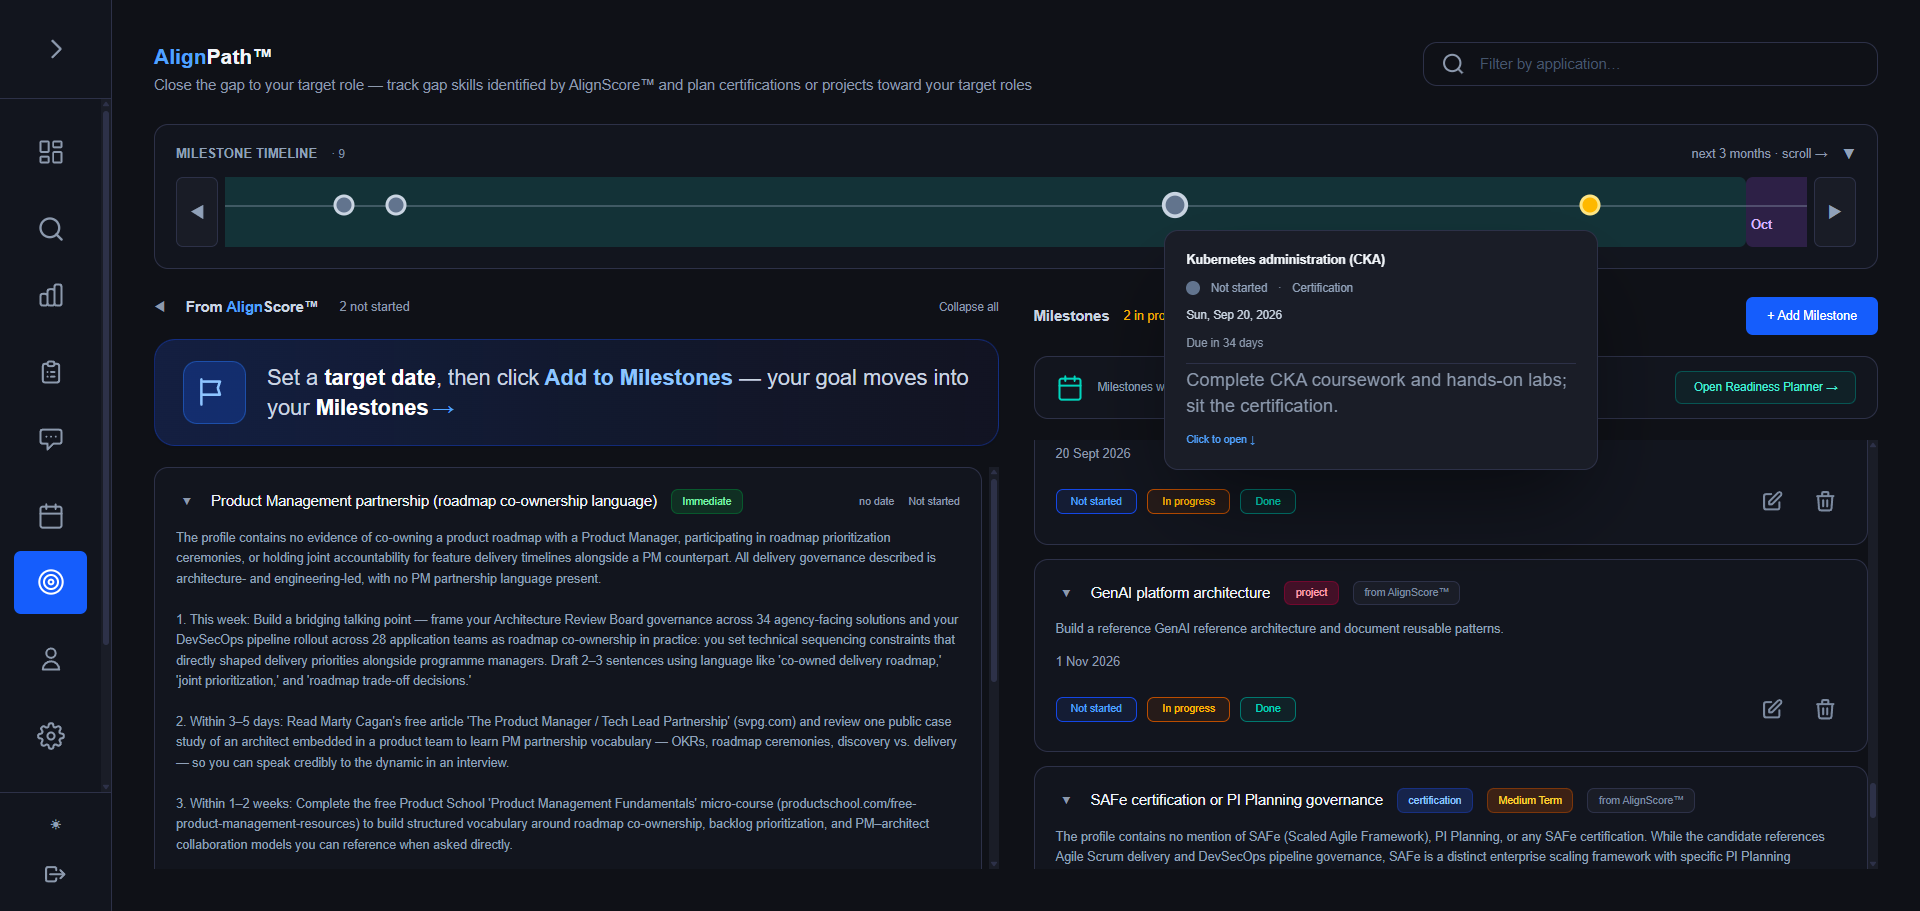Viewport: 1920px width, 911px height.
Task: Open the search magnifier icon in sidebar
Action: (51, 229)
